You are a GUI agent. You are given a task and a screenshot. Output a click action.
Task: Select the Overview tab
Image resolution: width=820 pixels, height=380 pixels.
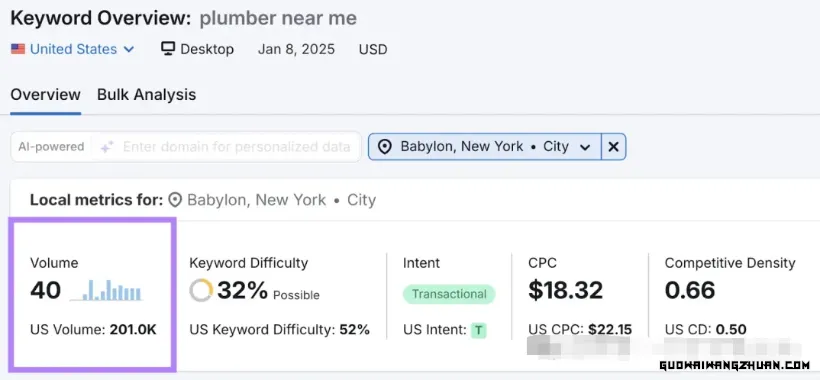tap(45, 95)
